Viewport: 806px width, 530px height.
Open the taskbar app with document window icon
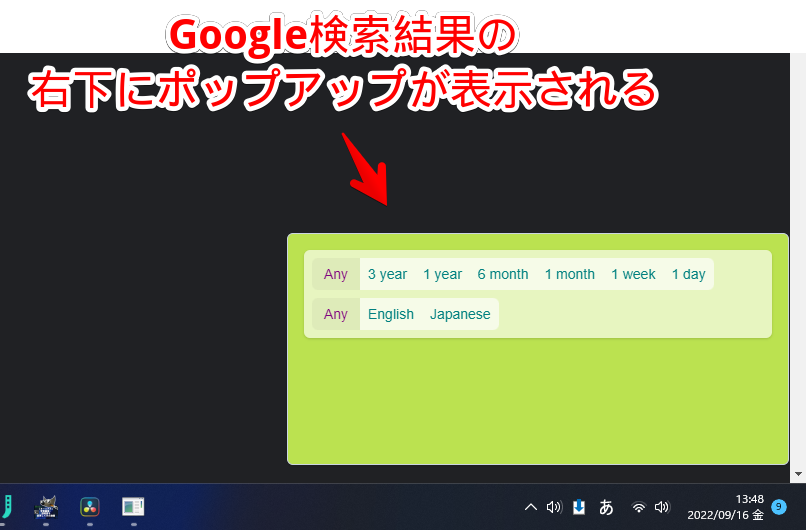point(133,507)
